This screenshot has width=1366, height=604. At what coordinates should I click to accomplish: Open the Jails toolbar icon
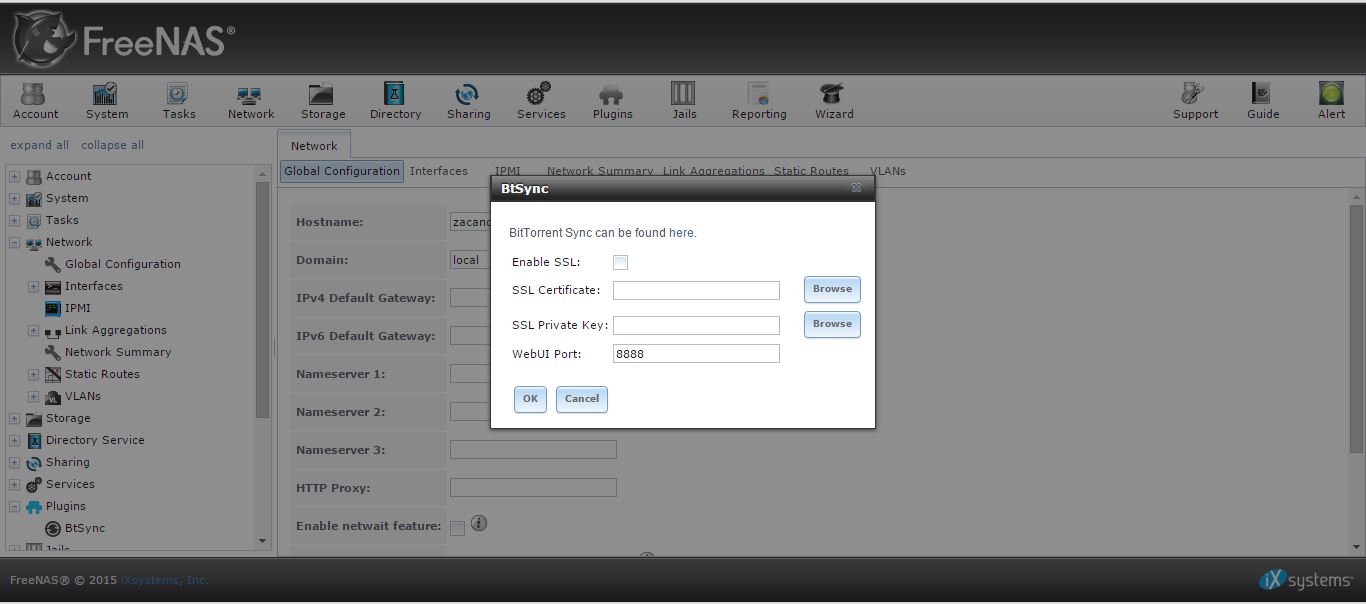[x=684, y=101]
